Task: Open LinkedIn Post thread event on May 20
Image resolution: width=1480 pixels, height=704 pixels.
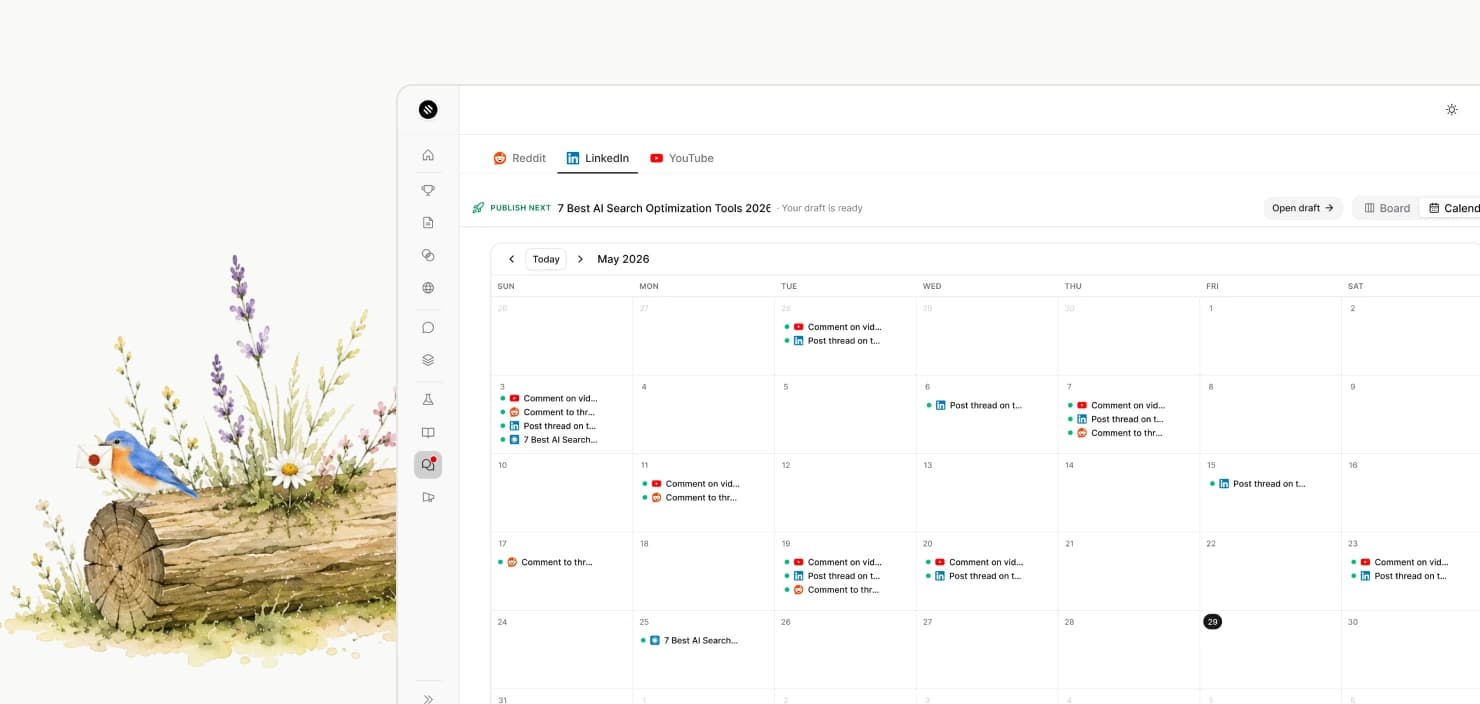Action: tap(974, 576)
